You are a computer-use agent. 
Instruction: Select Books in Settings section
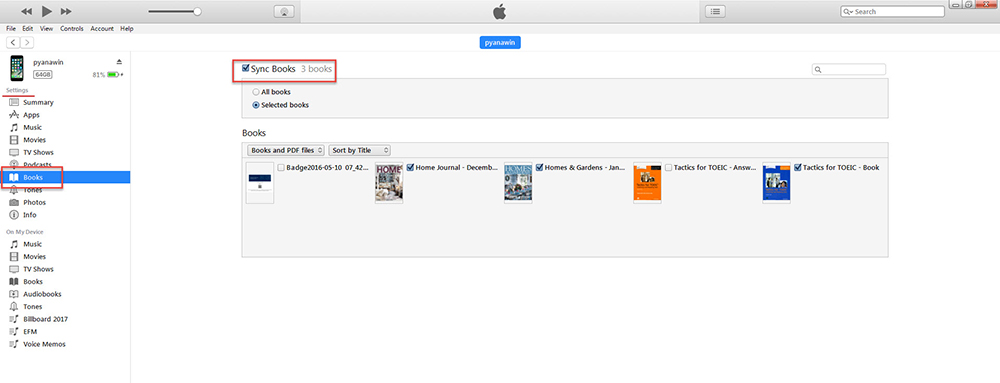pos(65,177)
